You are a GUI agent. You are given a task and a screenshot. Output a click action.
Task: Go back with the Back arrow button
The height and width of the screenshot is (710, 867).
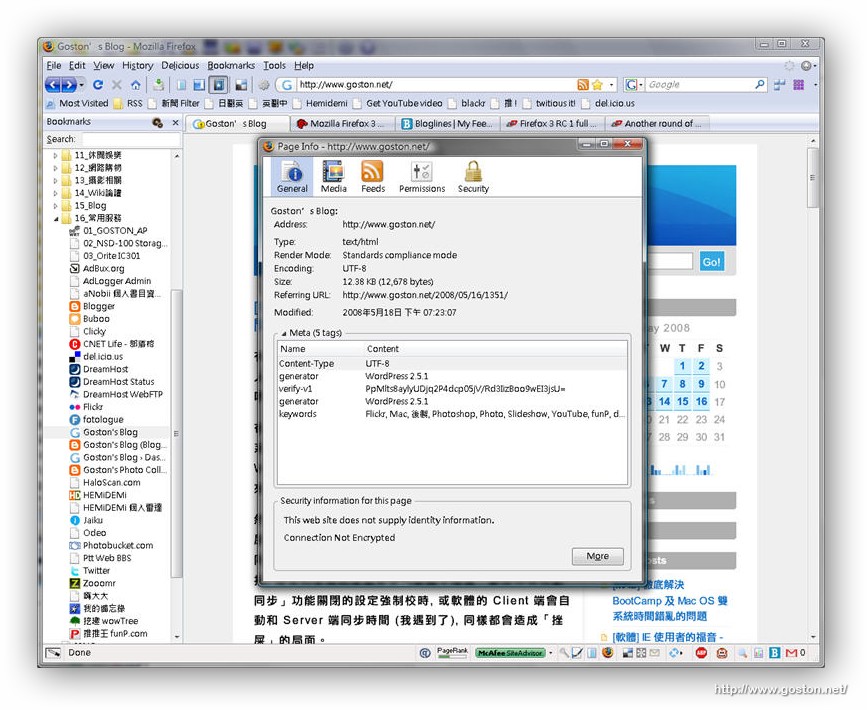tap(53, 85)
